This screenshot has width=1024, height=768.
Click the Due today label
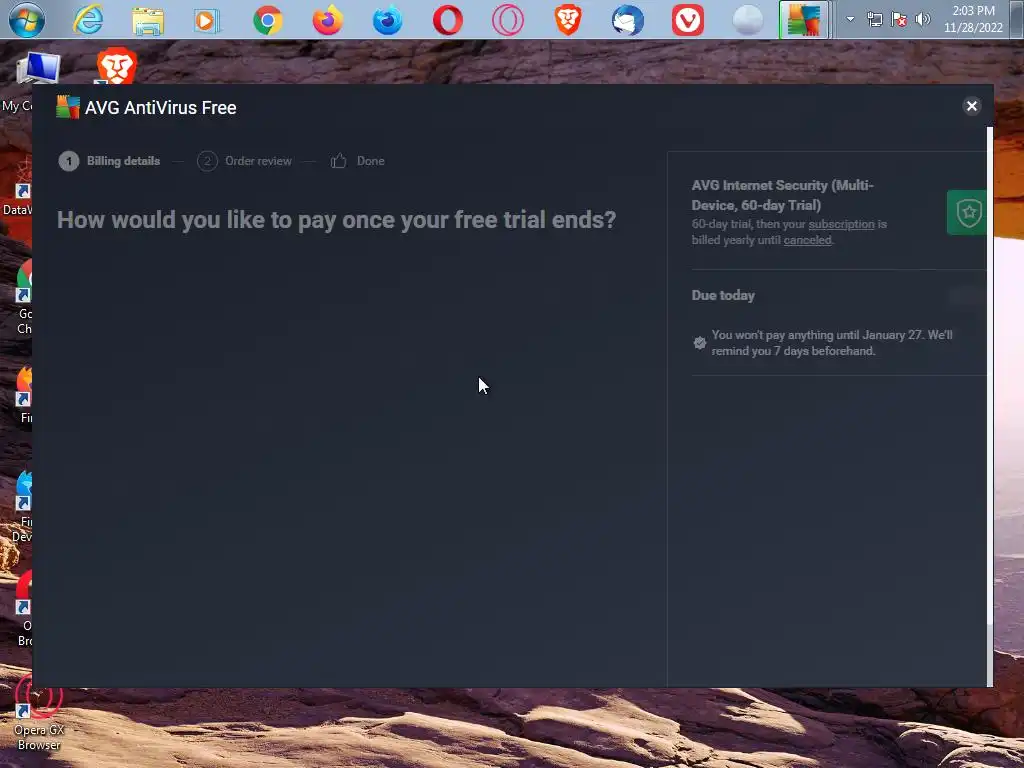click(723, 295)
